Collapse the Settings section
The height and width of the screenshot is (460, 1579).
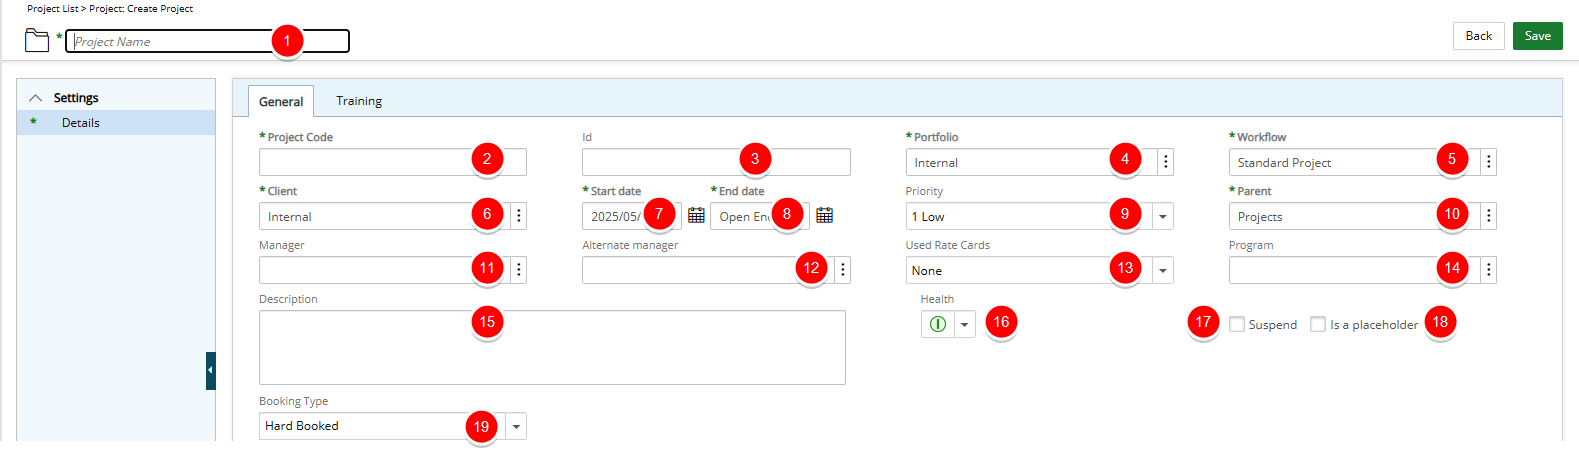tap(36, 98)
